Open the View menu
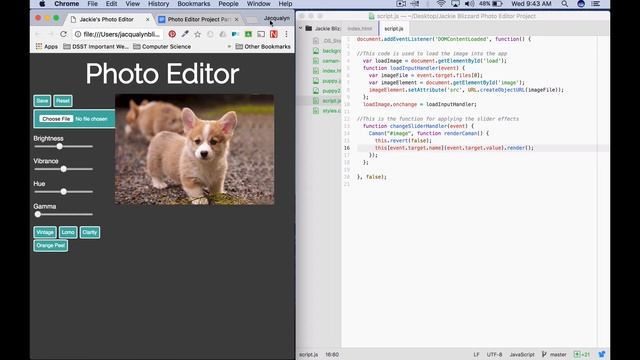This screenshot has width=640, height=360. point(132,4)
